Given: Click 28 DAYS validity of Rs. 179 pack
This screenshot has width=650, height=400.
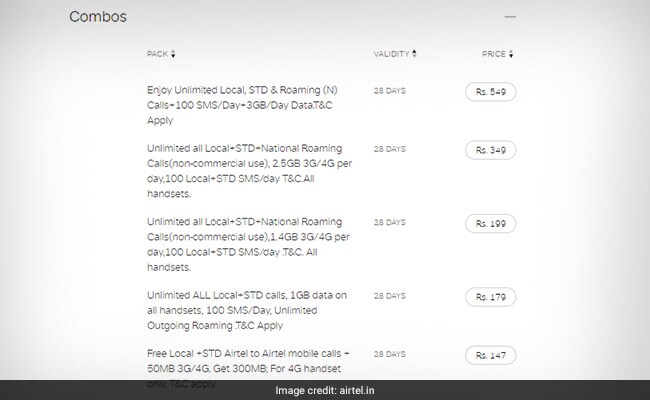Looking at the screenshot, I should pyautogui.click(x=390, y=296).
